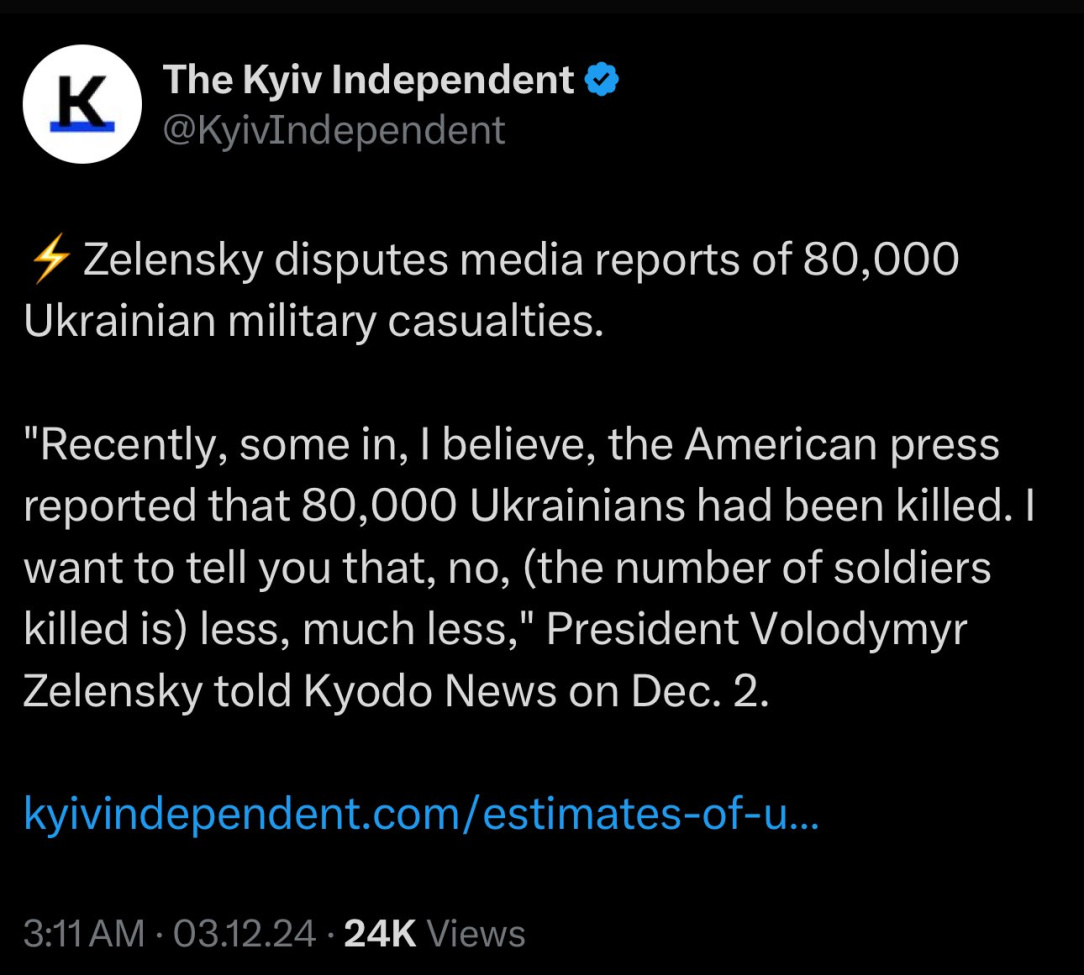Open the kyivindependent.com/estimates-of-u… link
This screenshot has height=975, width=1084.
pyautogui.click(x=421, y=812)
